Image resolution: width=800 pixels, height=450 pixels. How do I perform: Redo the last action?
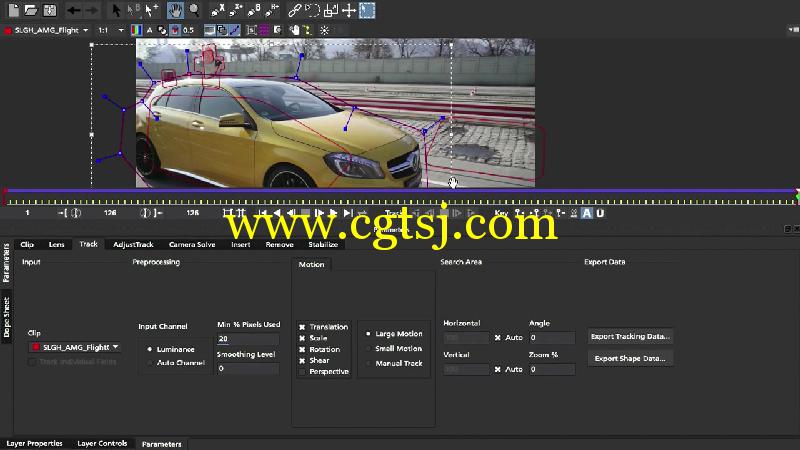tap(92, 10)
